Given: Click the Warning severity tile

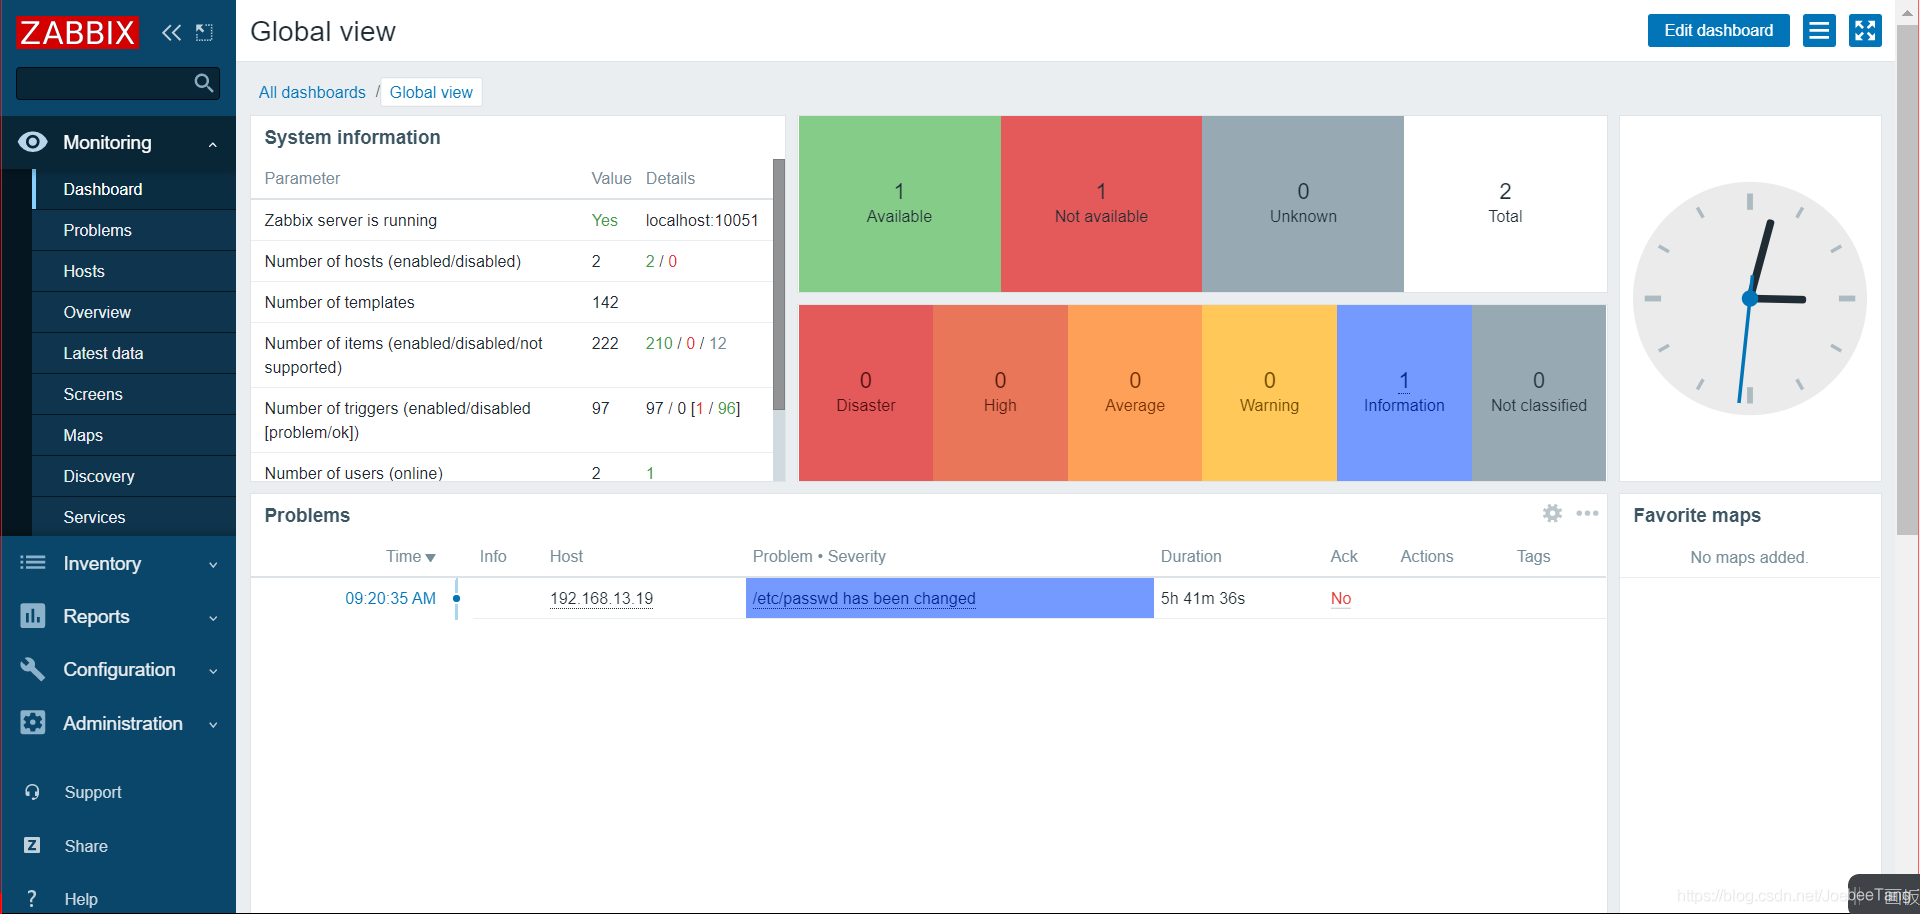Looking at the screenshot, I should 1269,393.
